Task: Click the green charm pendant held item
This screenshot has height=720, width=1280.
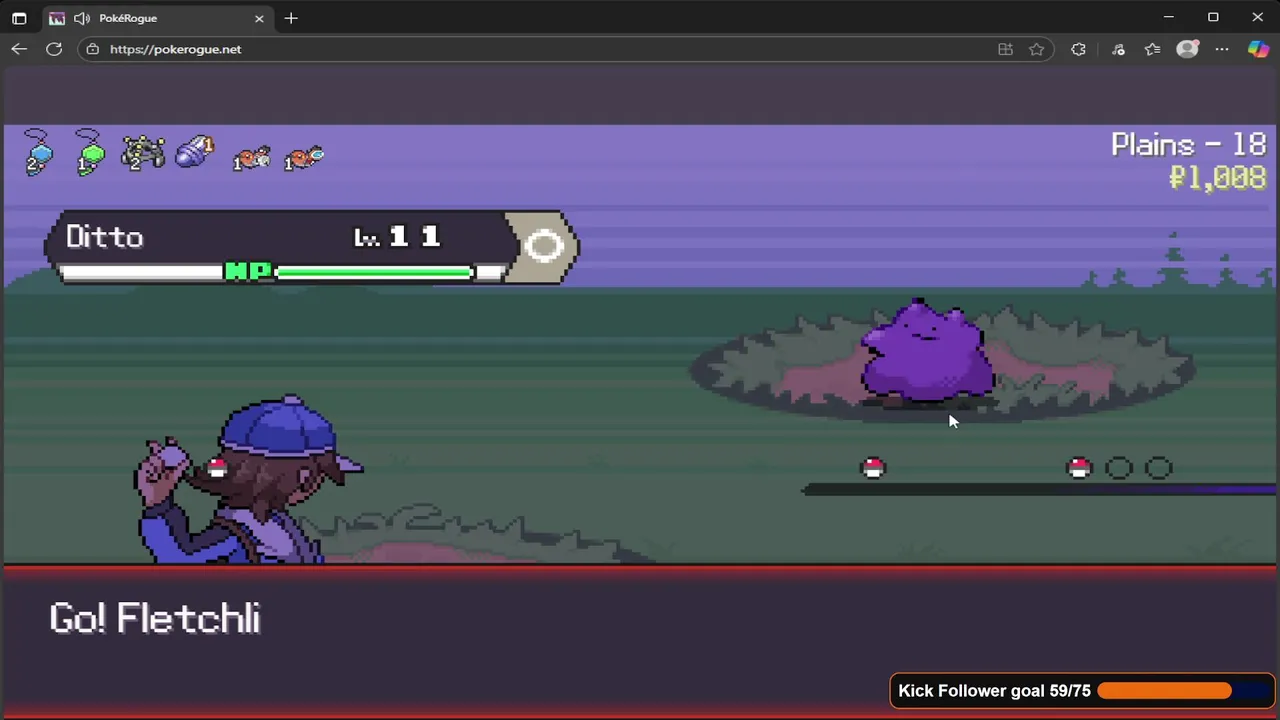Action: click(x=90, y=153)
